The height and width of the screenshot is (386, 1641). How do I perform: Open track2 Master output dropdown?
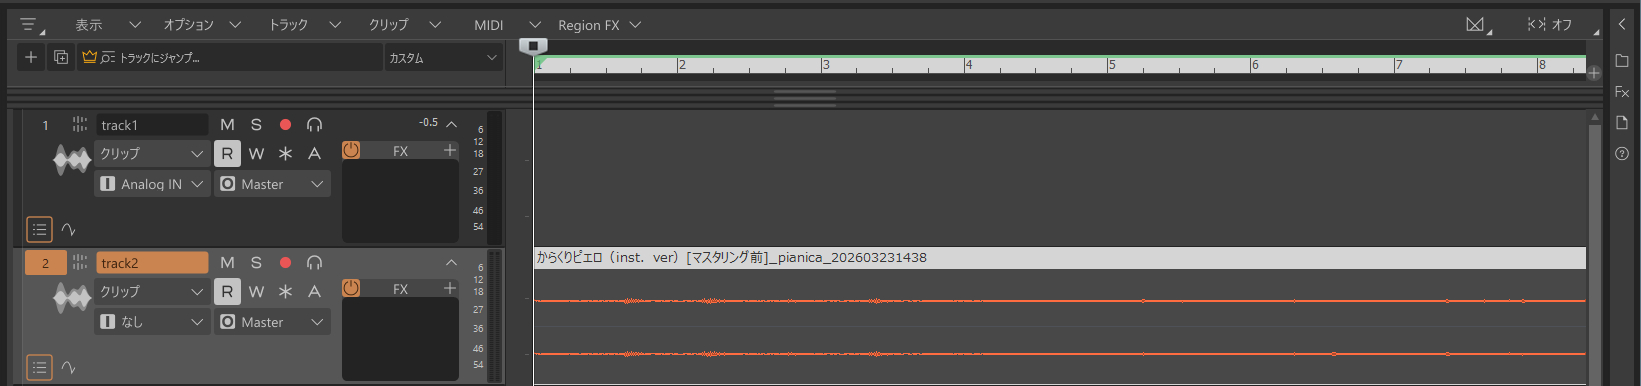272,322
